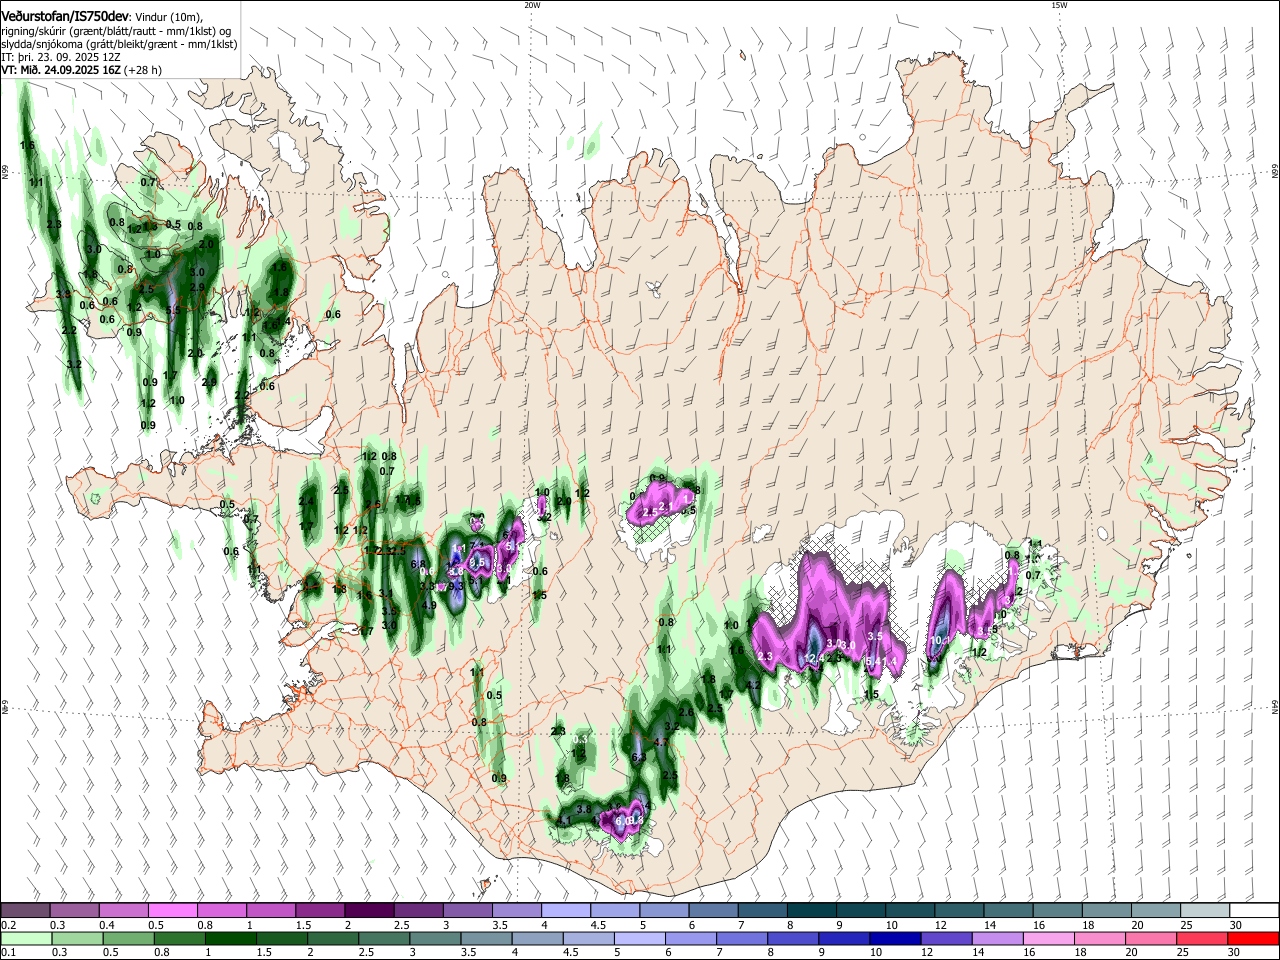
Task: Select dark purple snow swatch between 2 and 2.5
Action: pos(368,911)
